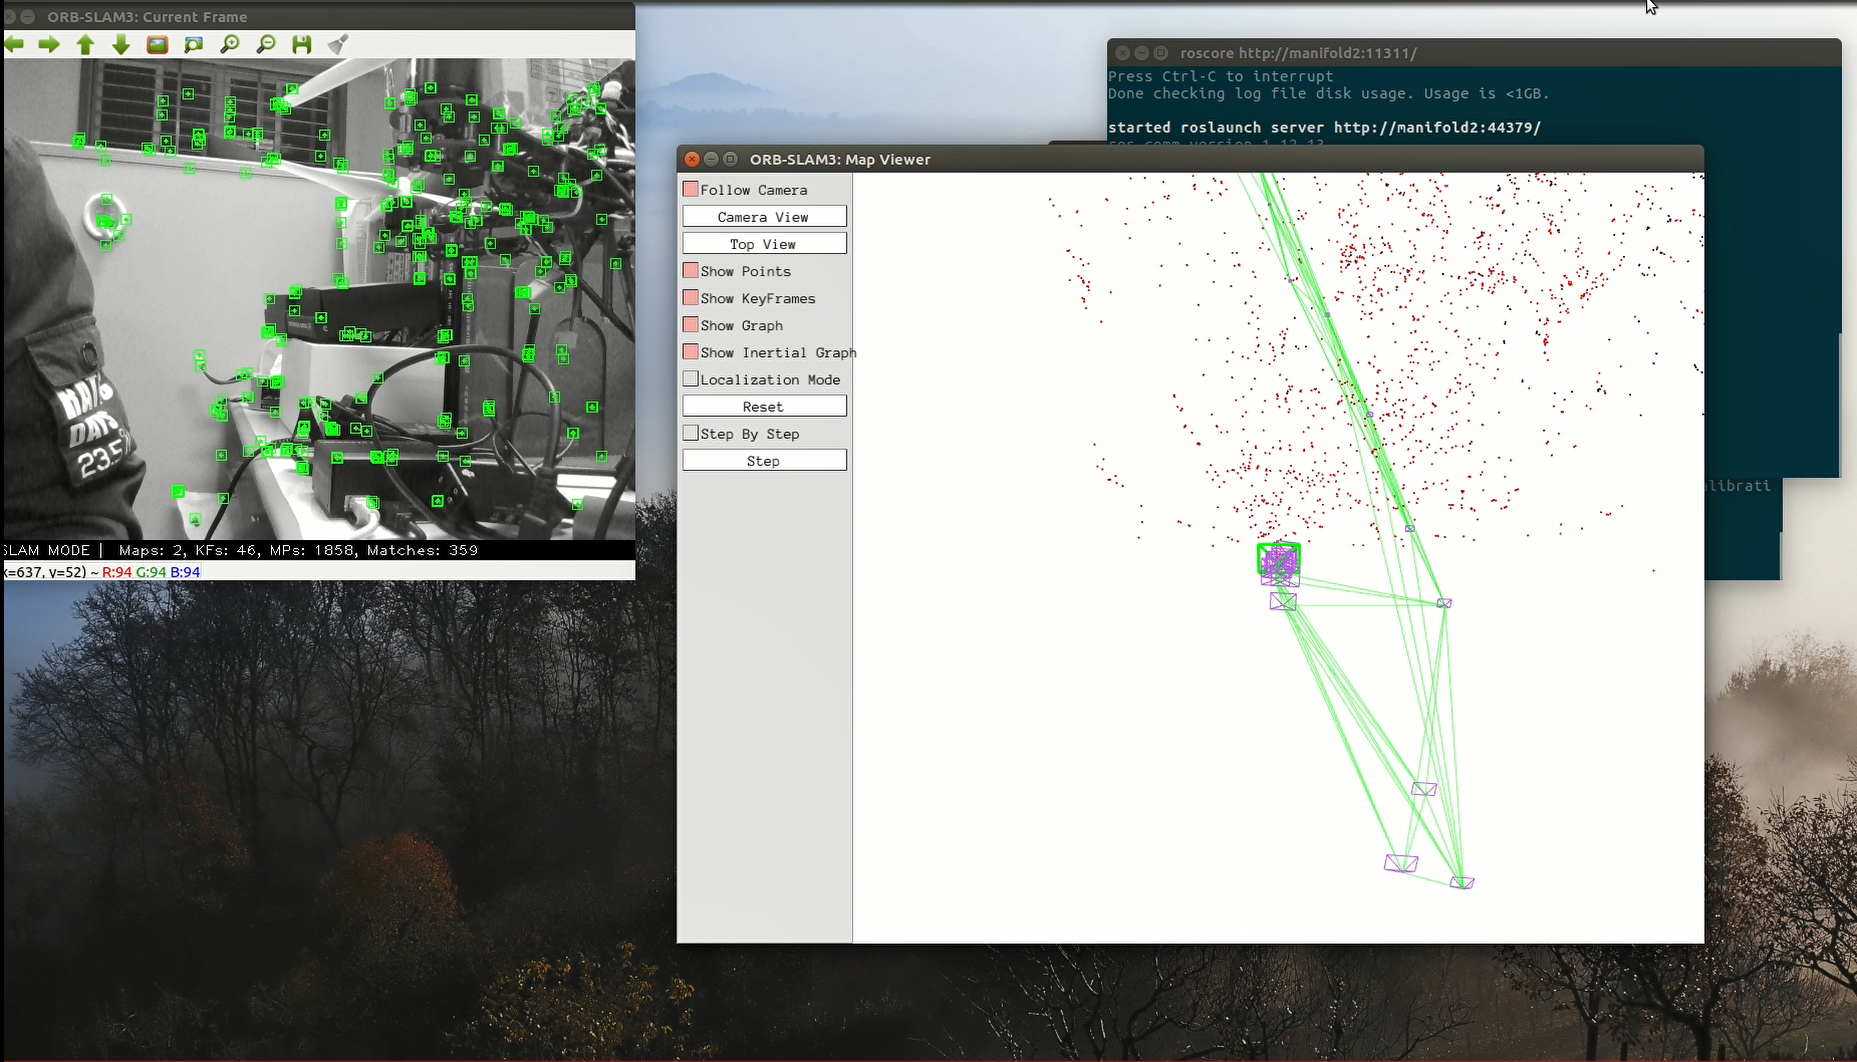
Task: Pan down with the down arrow icon
Action: click(x=121, y=44)
